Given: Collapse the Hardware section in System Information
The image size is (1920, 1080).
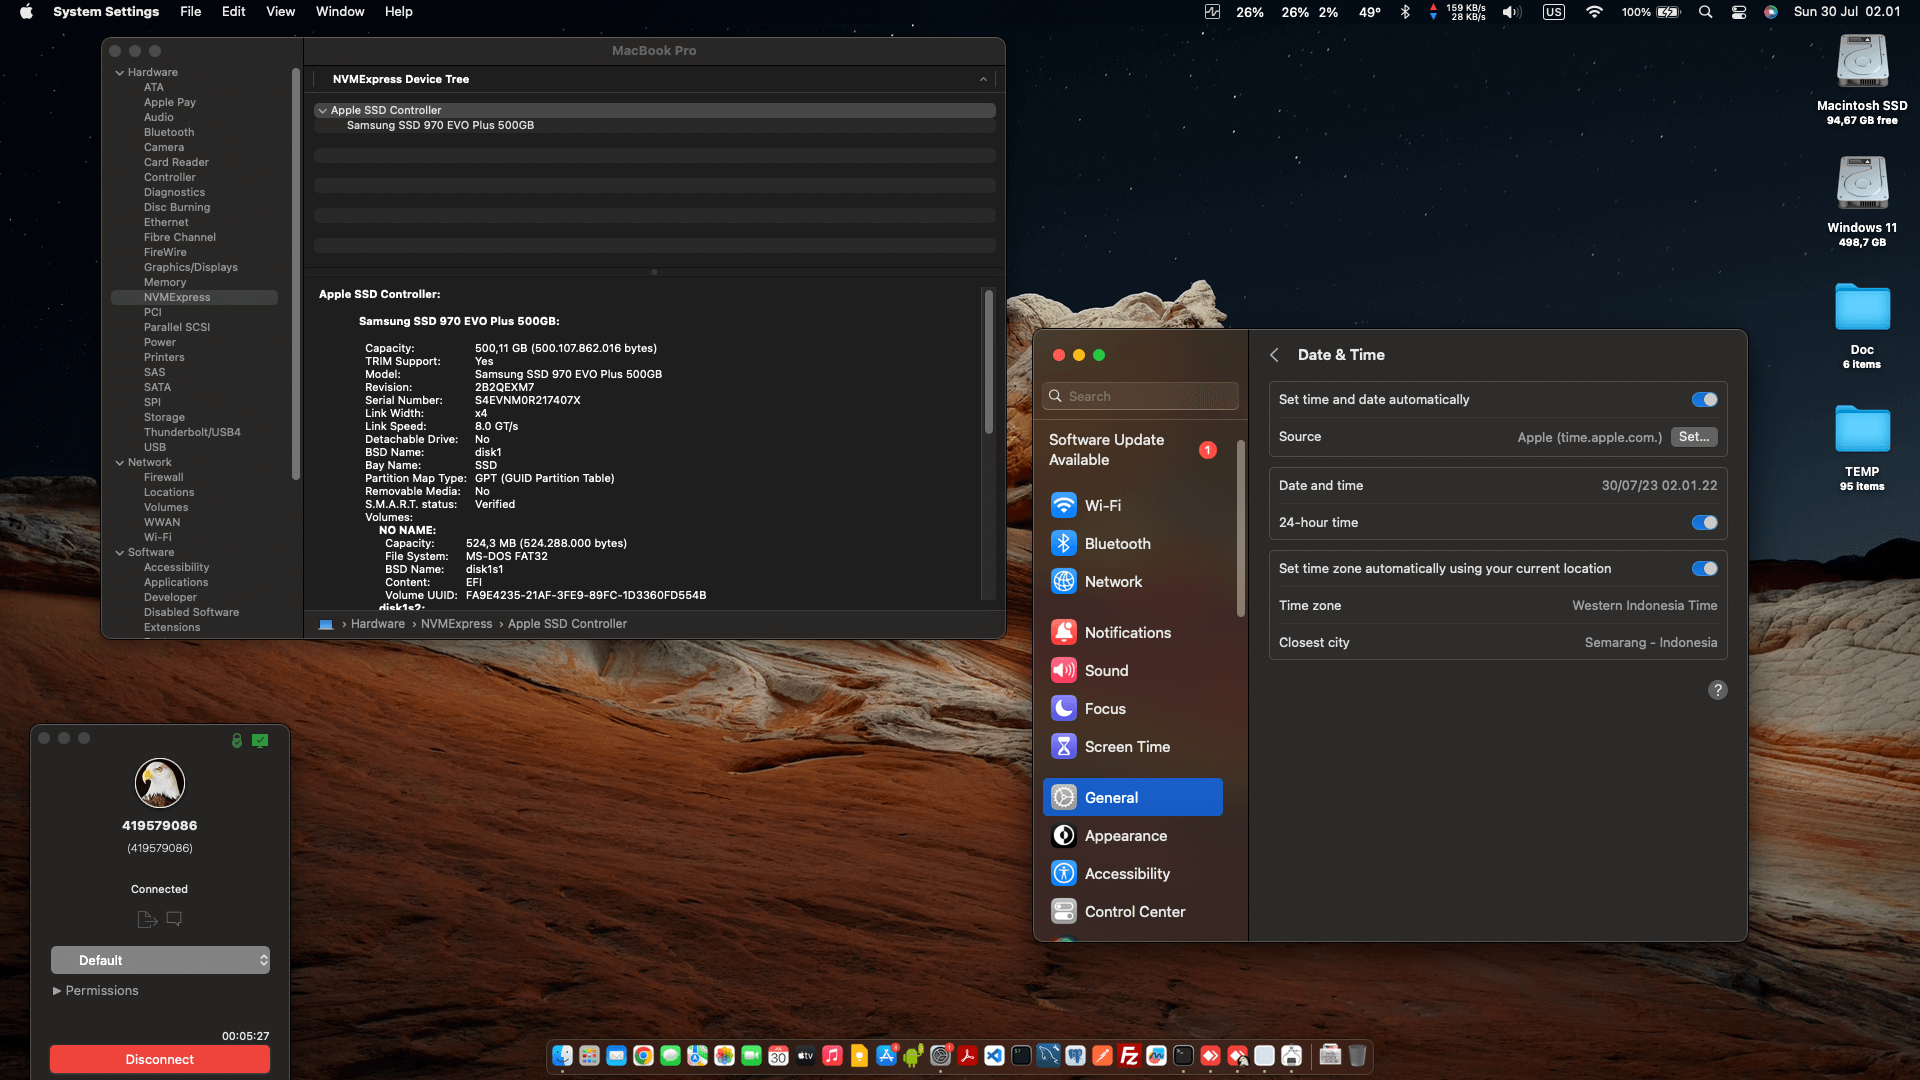Looking at the screenshot, I should pyautogui.click(x=120, y=73).
